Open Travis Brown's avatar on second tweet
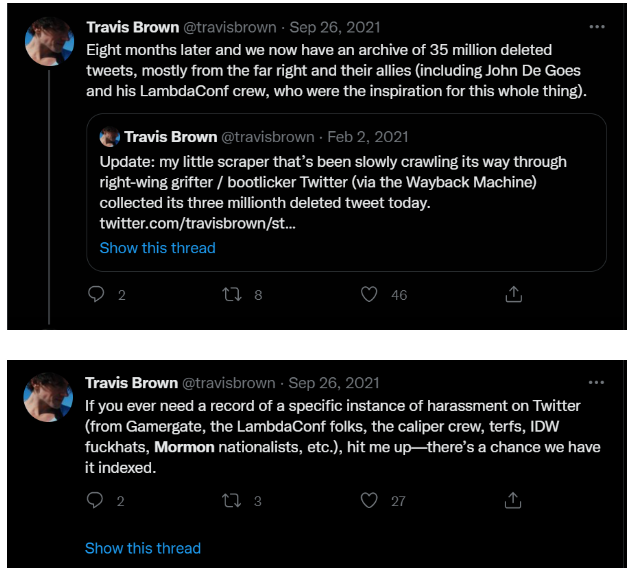Image resolution: width=628 pixels, height=568 pixels. click(x=49, y=398)
